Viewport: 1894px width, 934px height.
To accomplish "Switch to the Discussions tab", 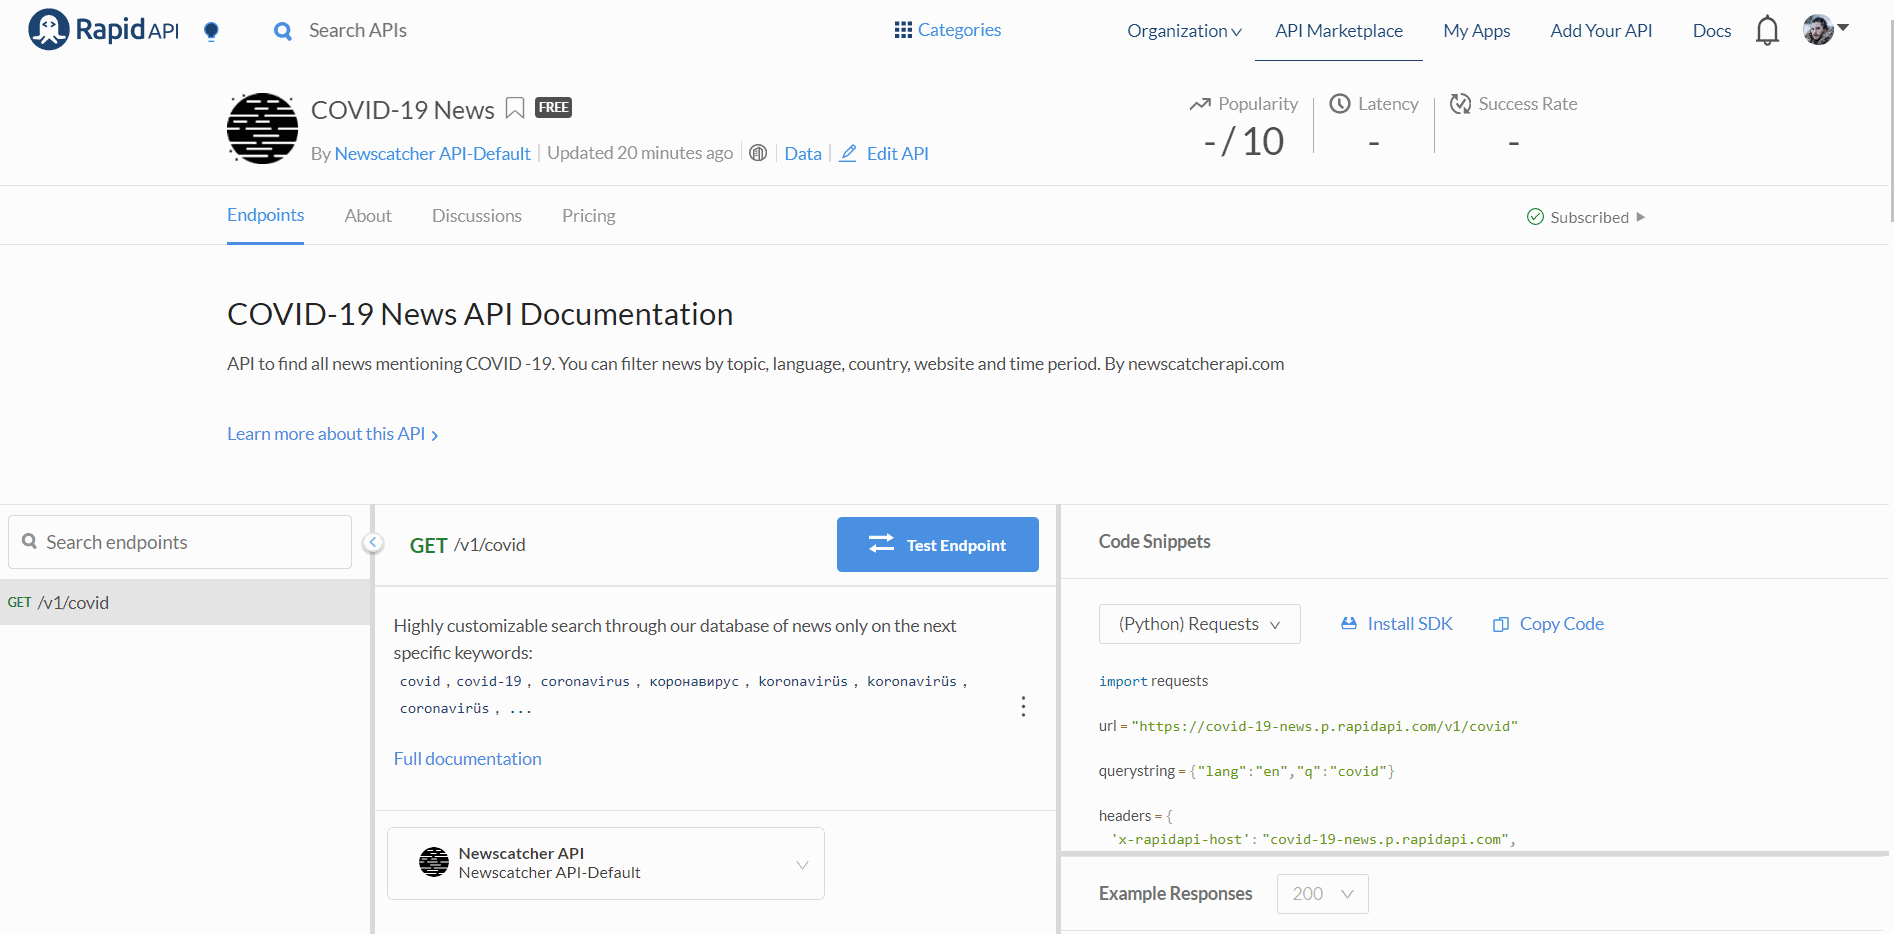I will click(x=477, y=216).
